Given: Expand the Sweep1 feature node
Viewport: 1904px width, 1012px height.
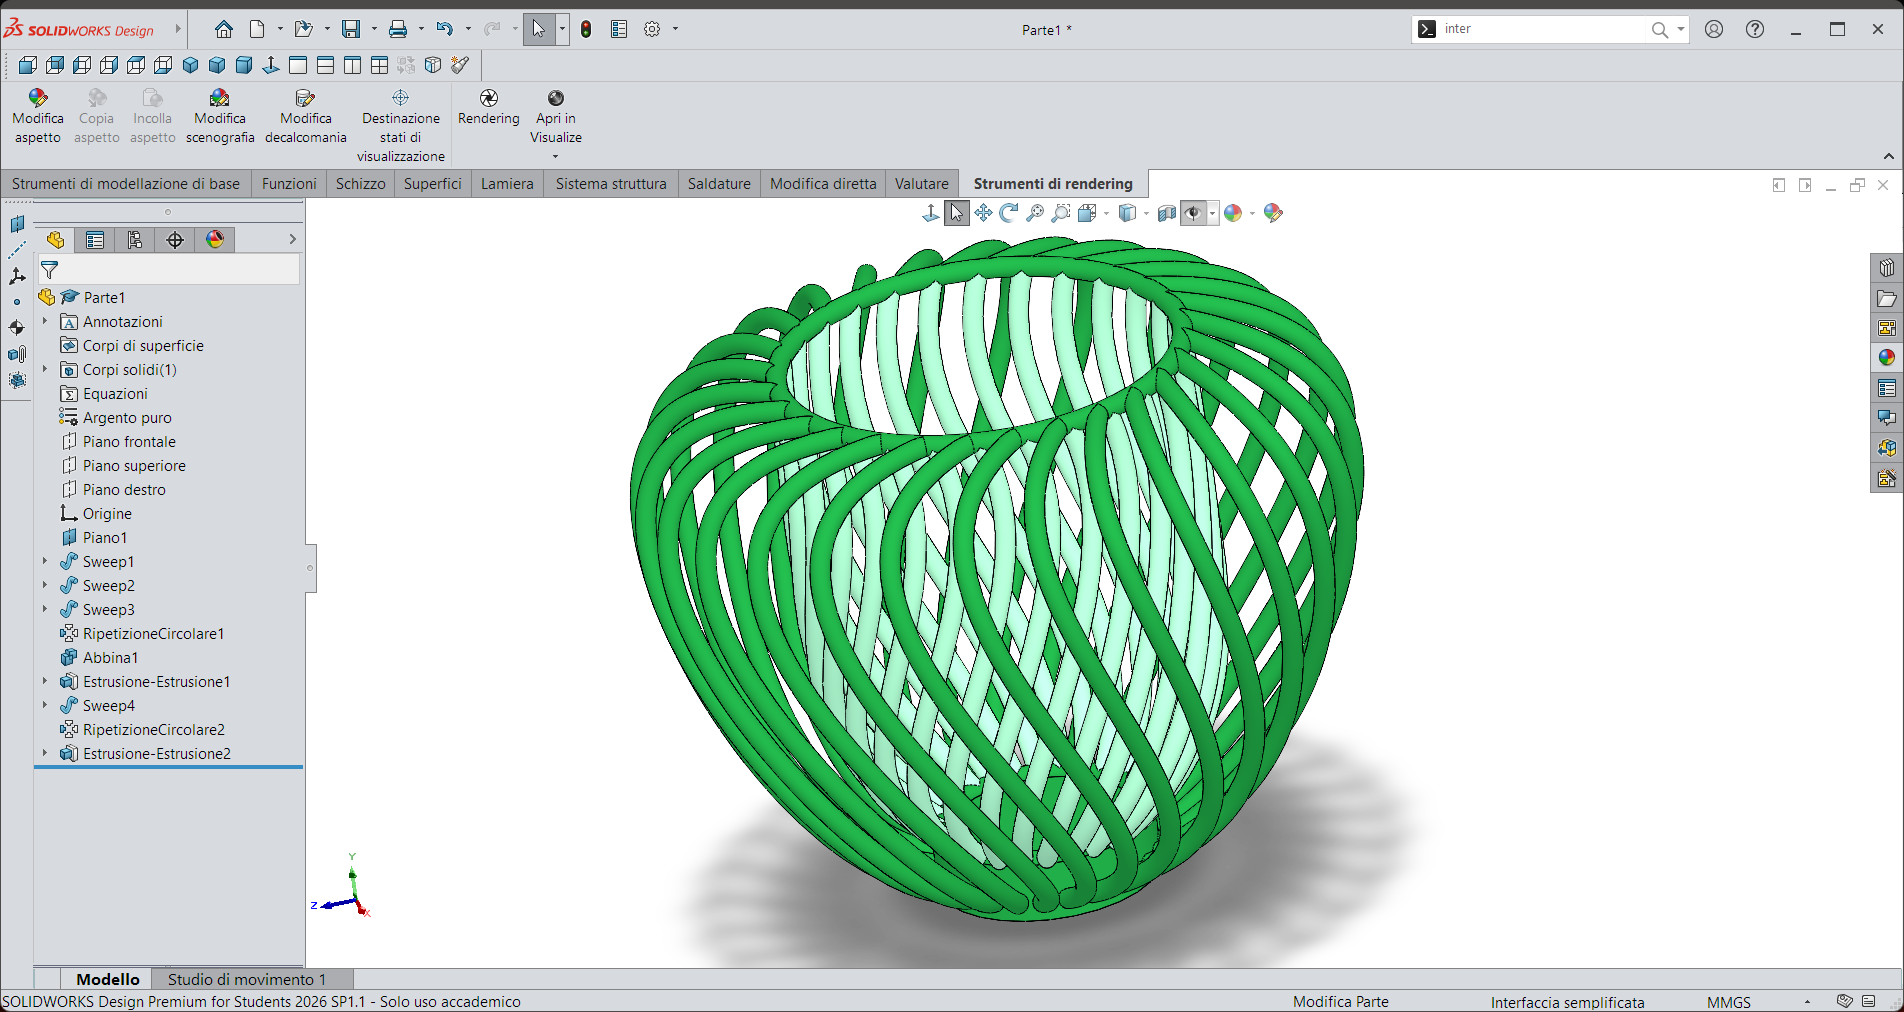Looking at the screenshot, I should click(45, 561).
